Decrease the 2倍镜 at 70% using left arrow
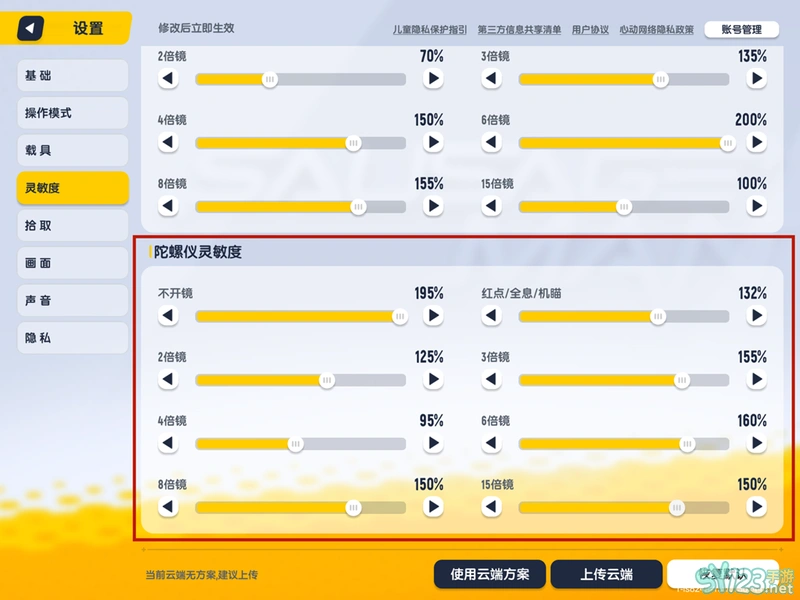800x600 pixels. click(x=168, y=79)
